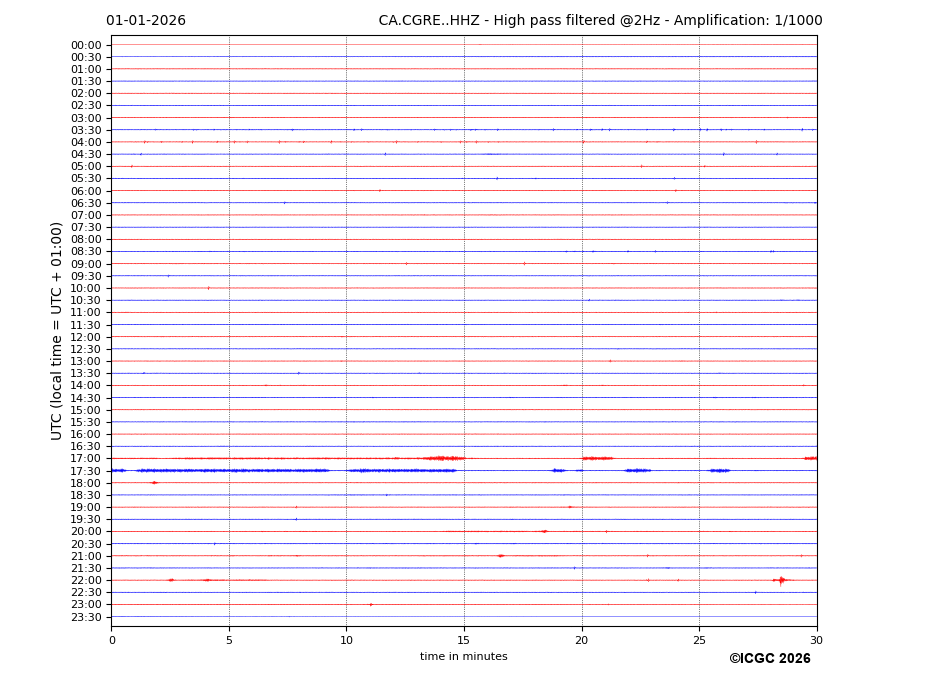Click the 'time in minutes' axis label
The image size is (927, 696).
coord(463,657)
